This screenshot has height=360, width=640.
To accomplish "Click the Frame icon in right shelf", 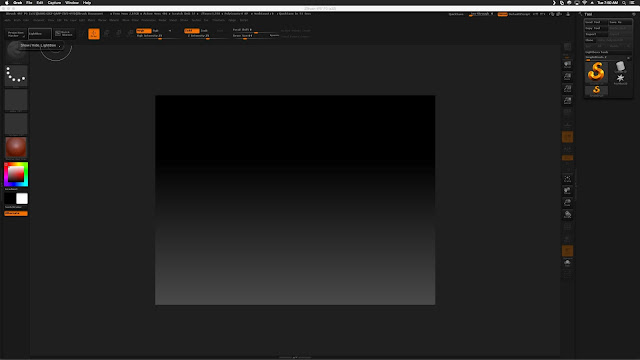I will click(567, 179).
